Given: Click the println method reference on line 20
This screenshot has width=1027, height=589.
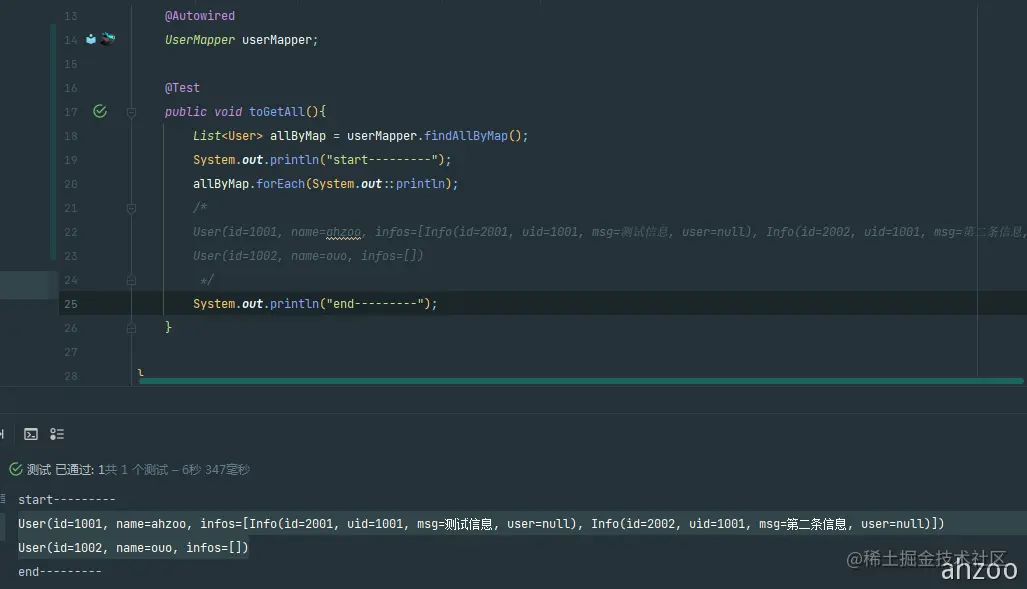Looking at the screenshot, I should 420,184.
